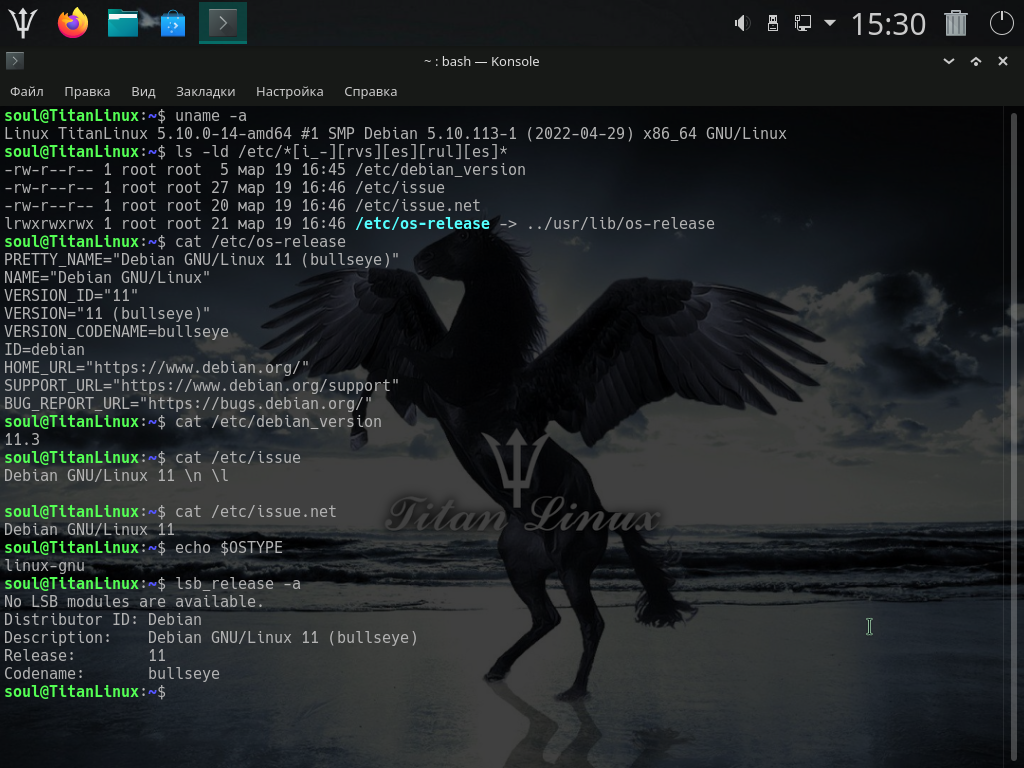Click the 'VERSION_CODENAME=bullseye' line
Viewport: 1024px width, 768px height.
pos(116,332)
